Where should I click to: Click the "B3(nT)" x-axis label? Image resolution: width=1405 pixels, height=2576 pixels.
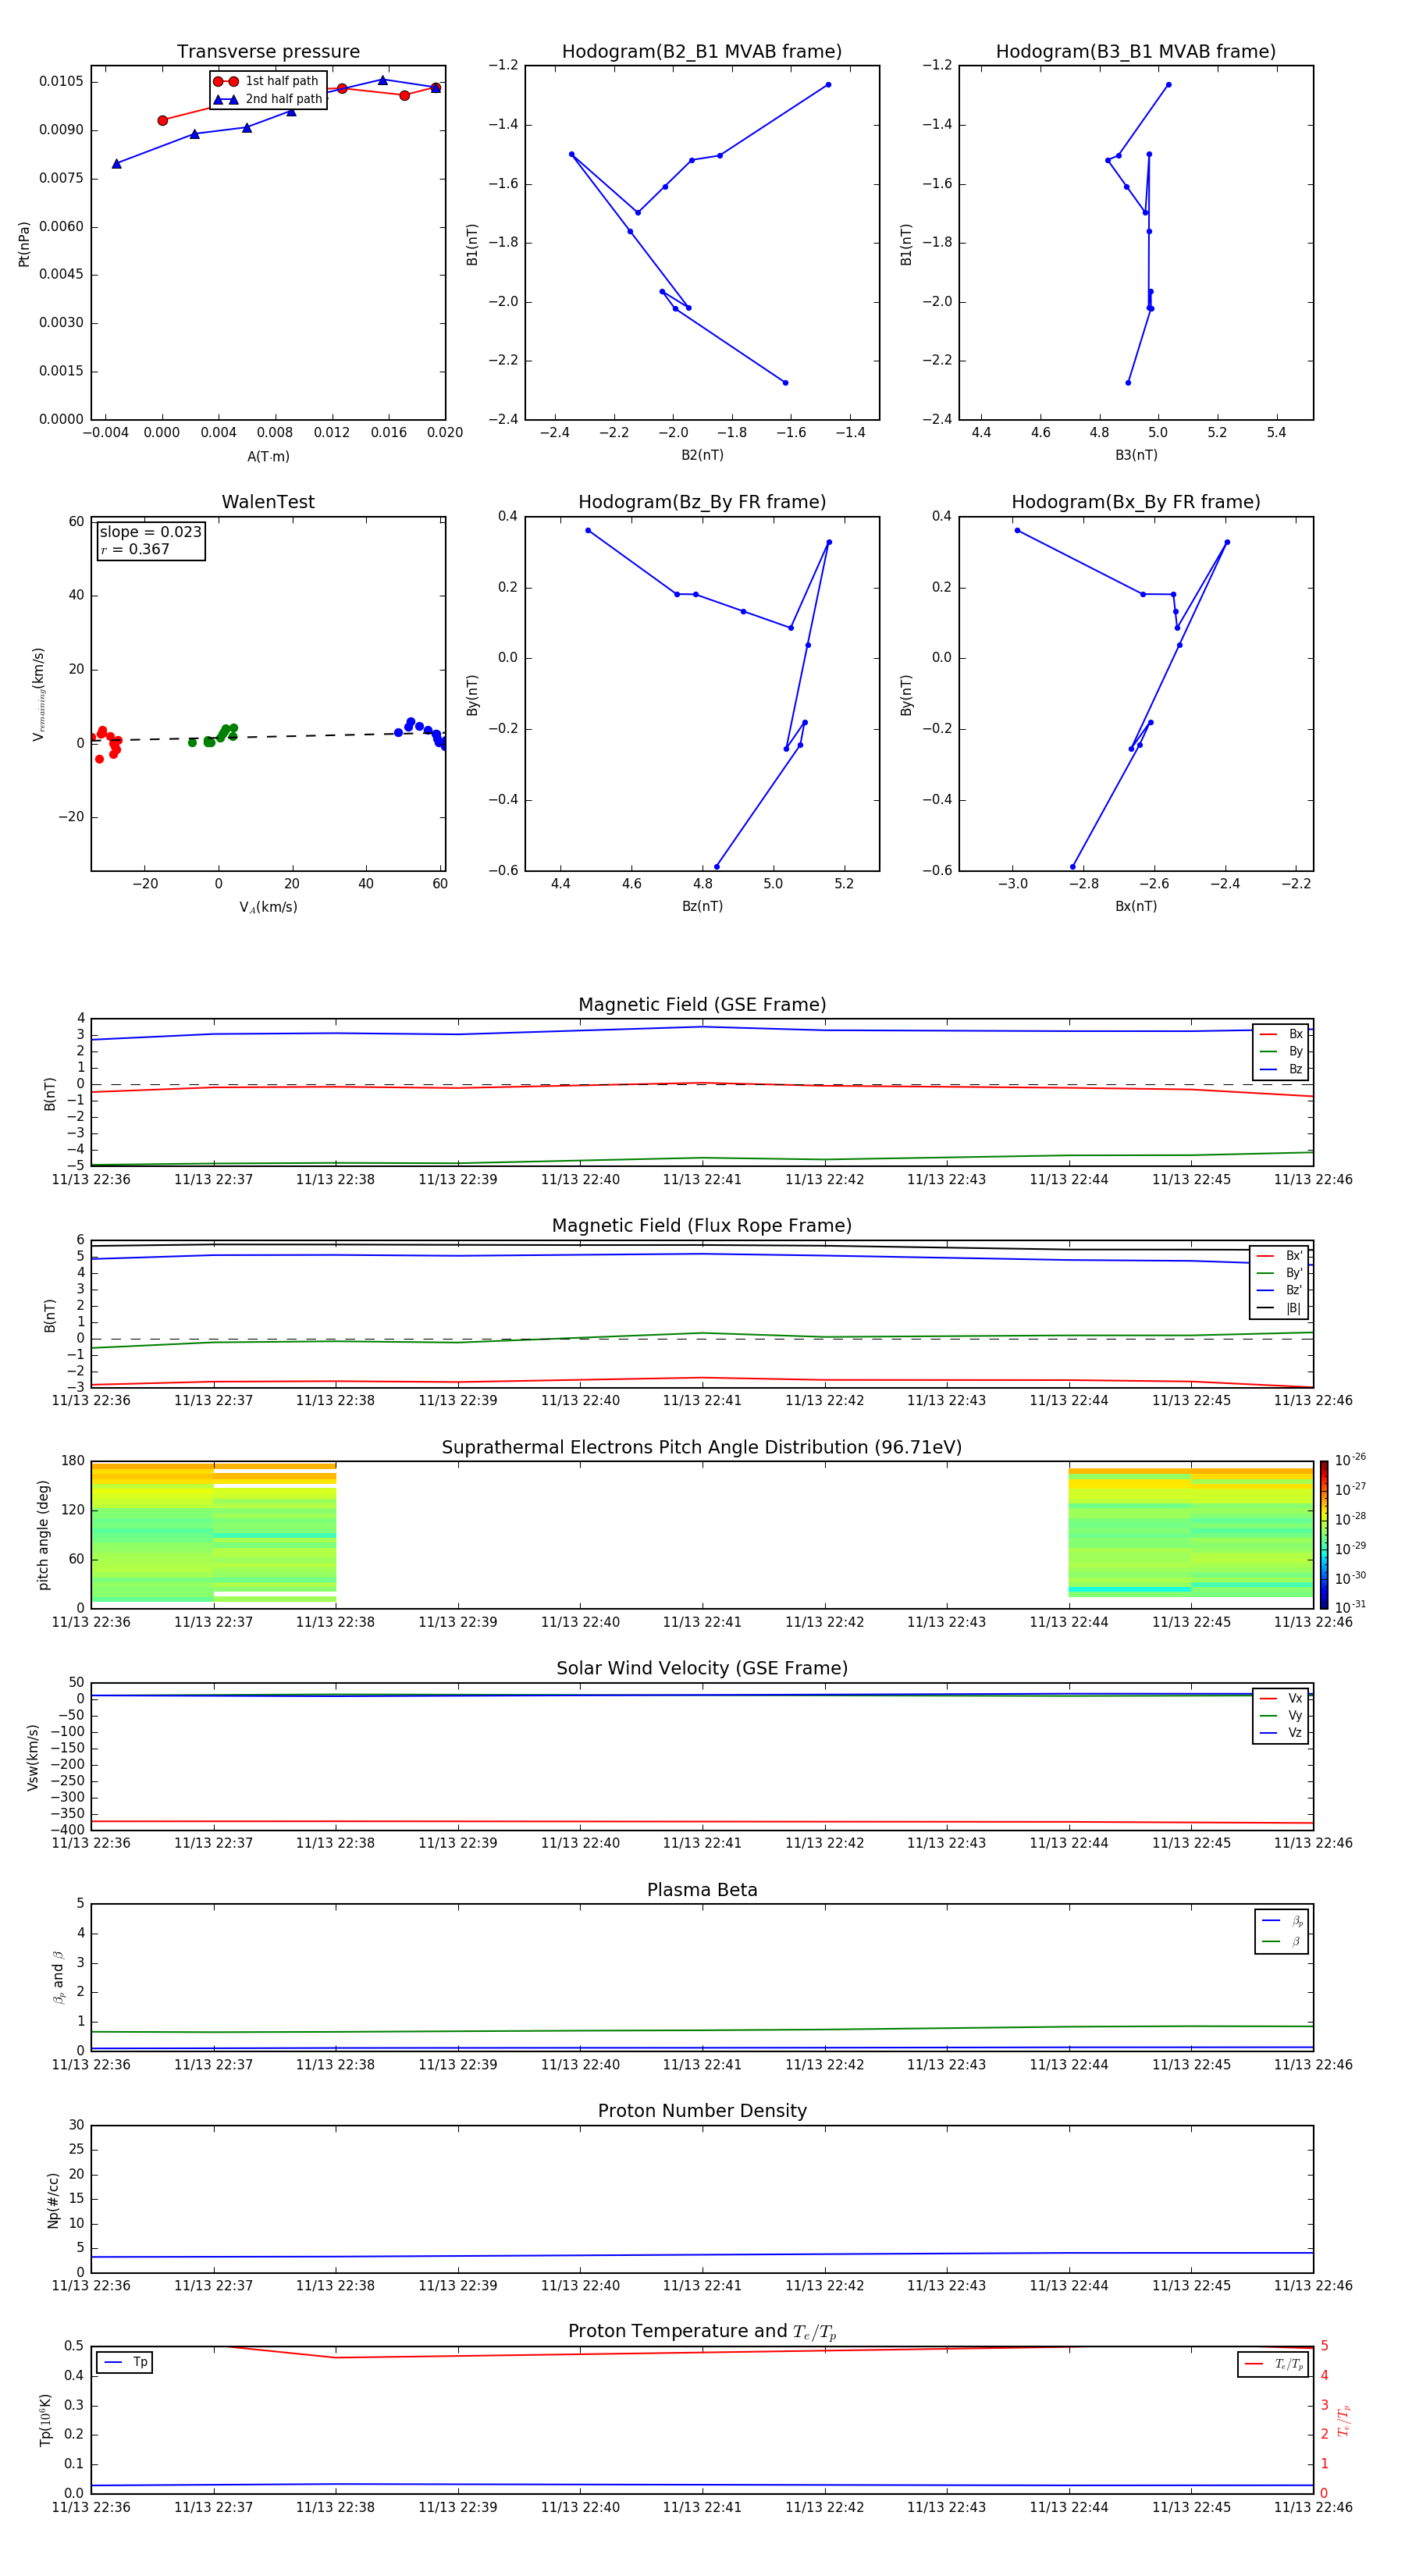(1136, 456)
